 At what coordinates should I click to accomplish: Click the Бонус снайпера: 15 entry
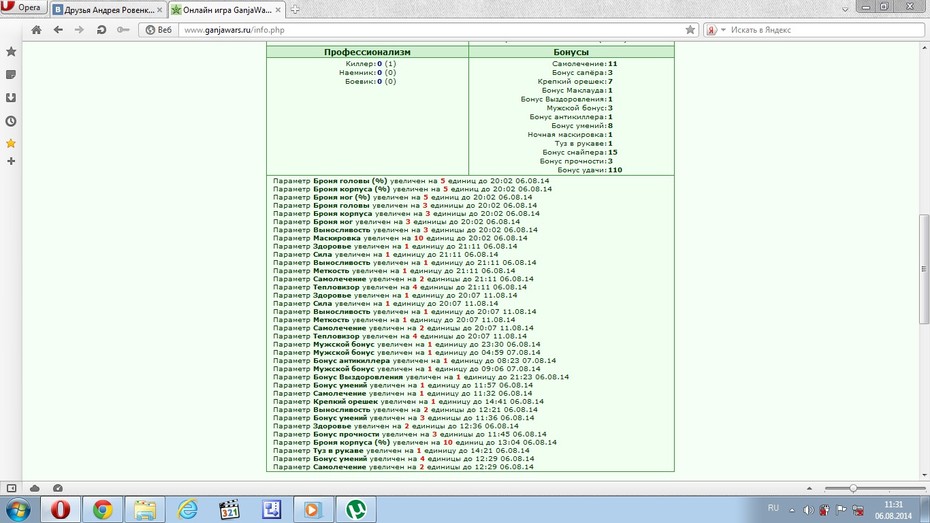[x=580, y=152]
